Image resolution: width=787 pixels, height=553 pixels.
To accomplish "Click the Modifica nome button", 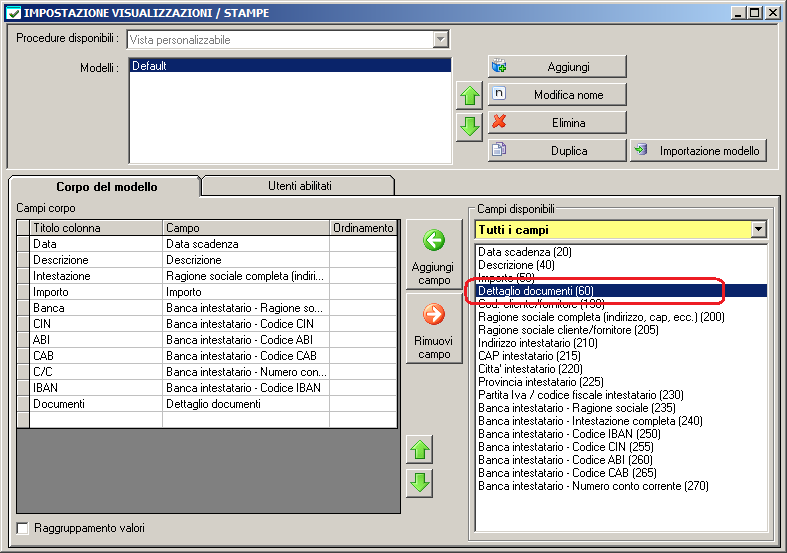I will [557, 94].
